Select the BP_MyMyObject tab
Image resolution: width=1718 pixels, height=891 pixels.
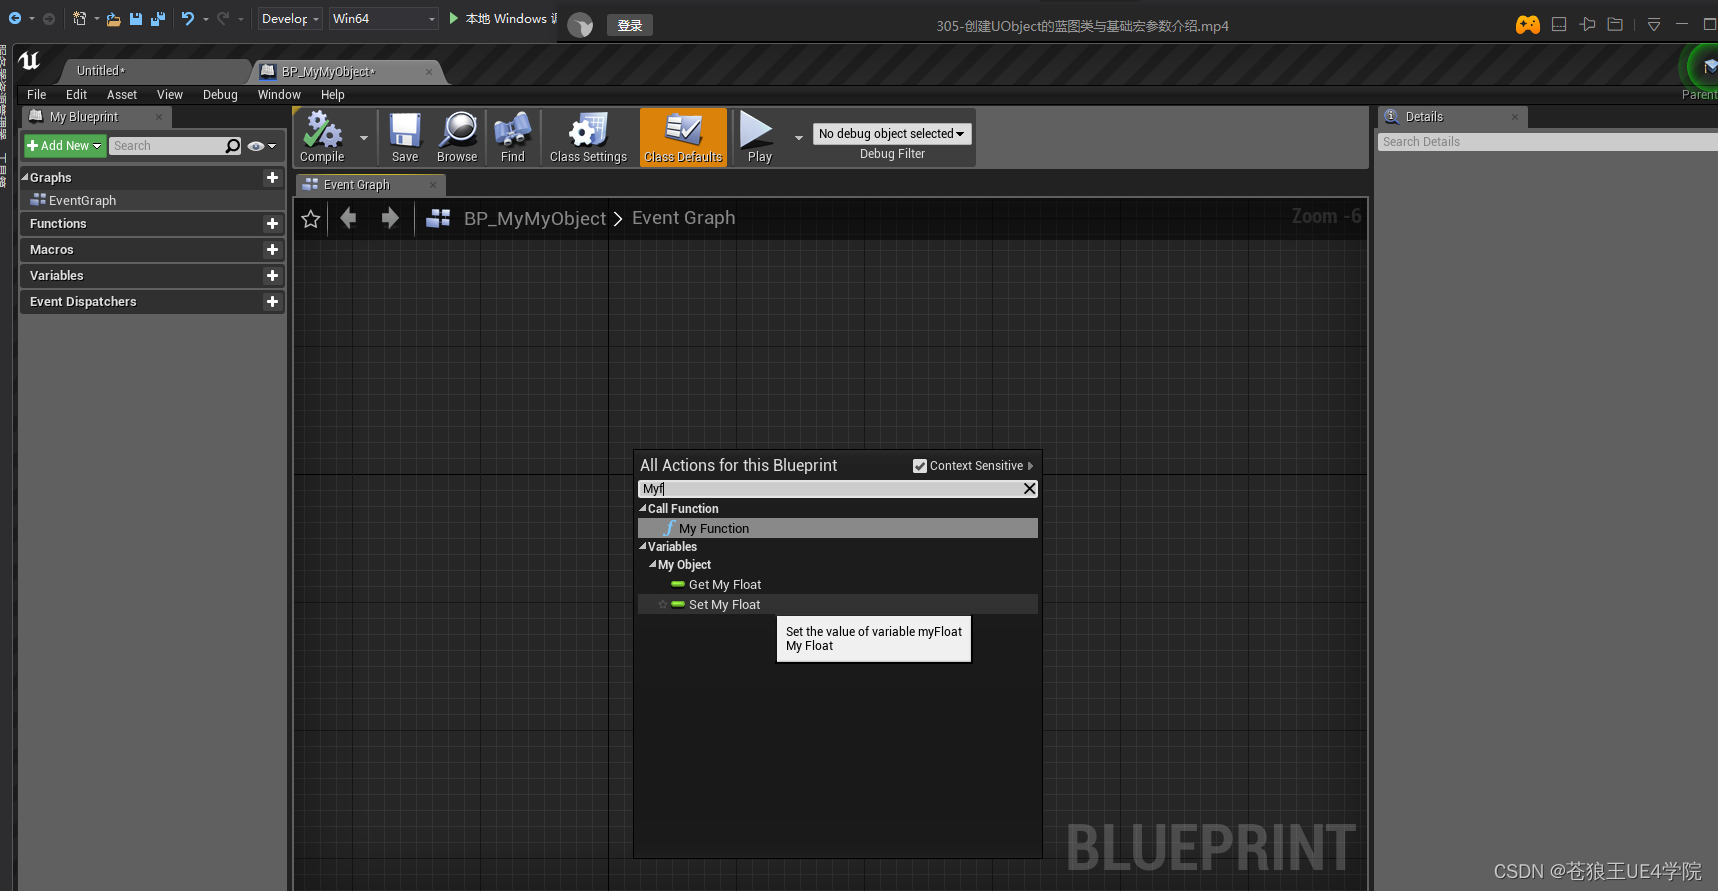coord(345,72)
